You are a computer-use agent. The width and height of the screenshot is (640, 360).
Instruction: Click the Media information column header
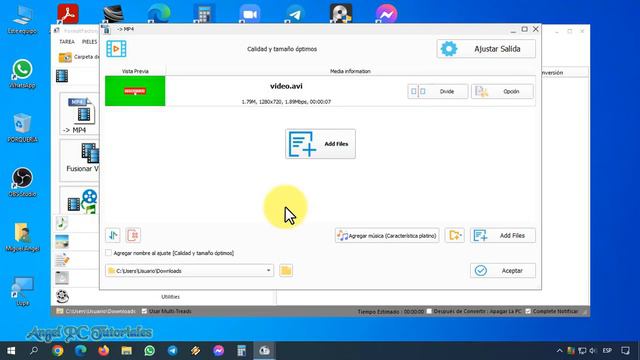coord(350,71)
